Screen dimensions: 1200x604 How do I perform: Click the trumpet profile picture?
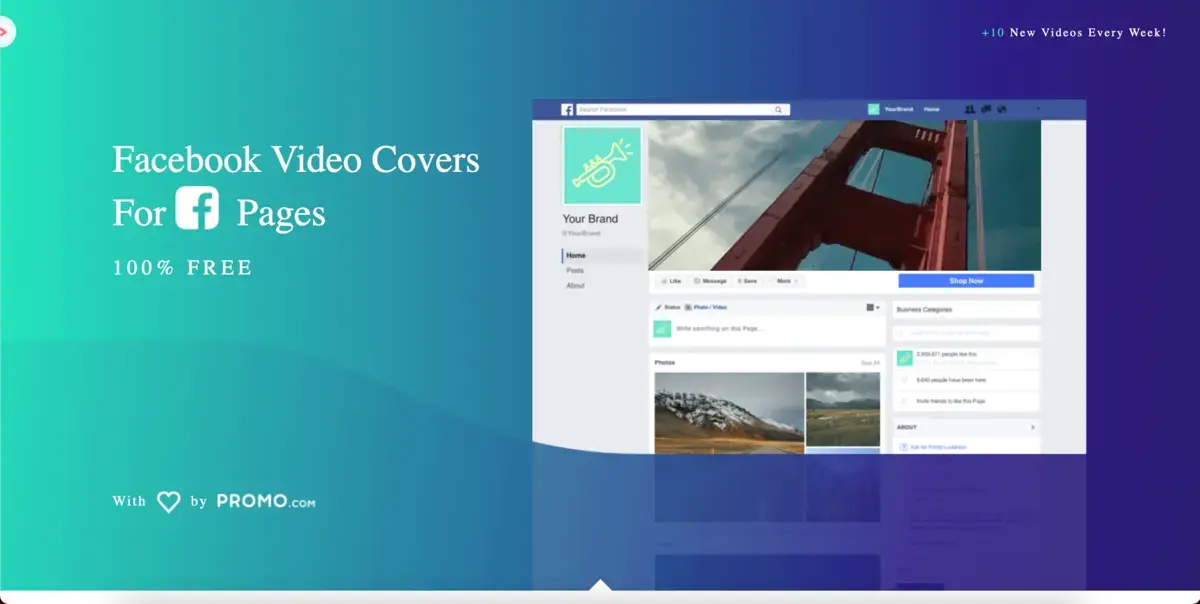[603, 166]
